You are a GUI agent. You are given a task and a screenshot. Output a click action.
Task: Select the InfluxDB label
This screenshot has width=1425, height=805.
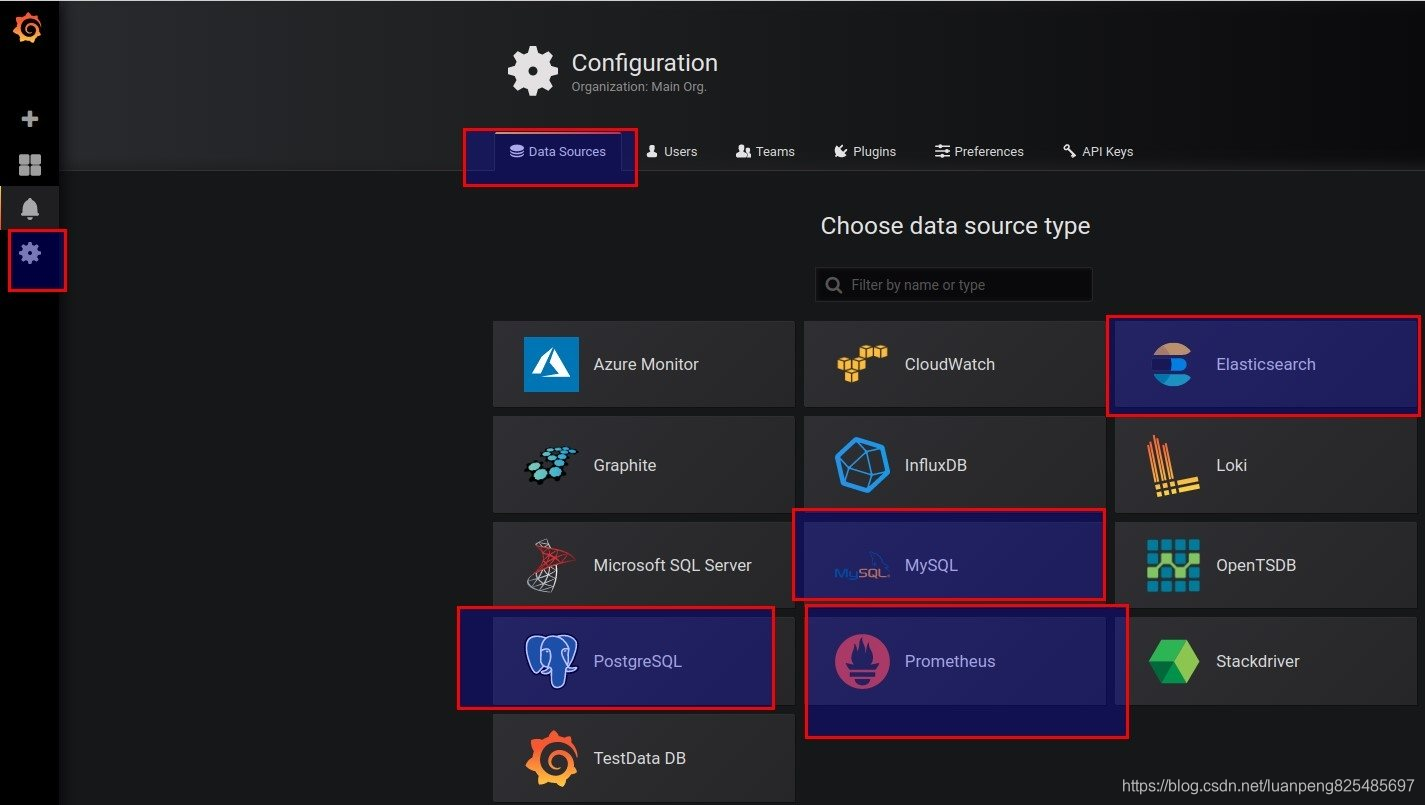(x=936, y=465)
